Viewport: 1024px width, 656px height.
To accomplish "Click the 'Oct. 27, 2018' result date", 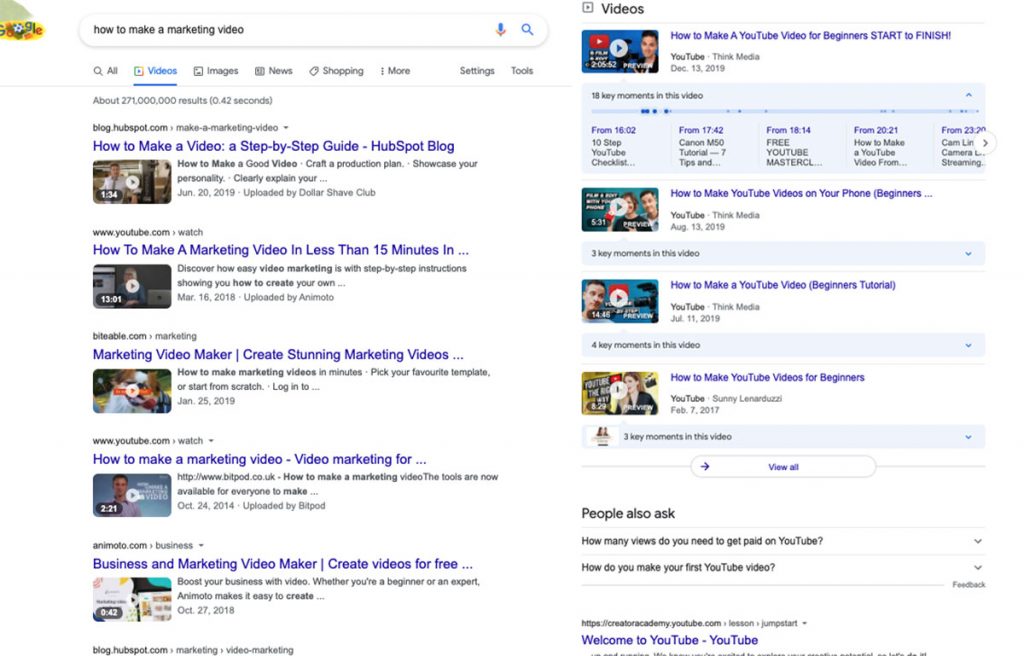I will coord(206,610).
